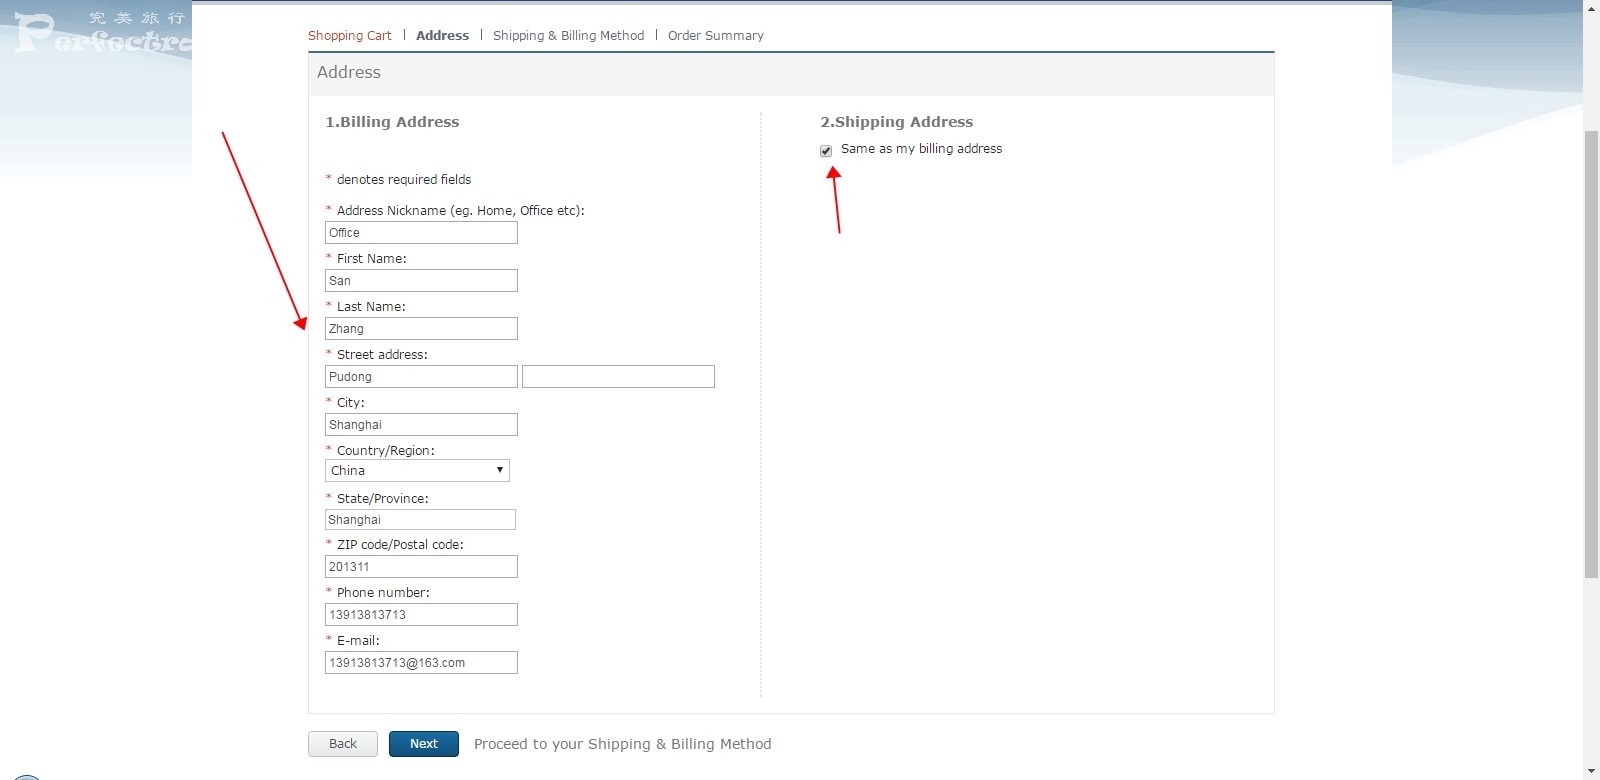Click the scrollbar down arrow
The height and width of the screenshot is (780, 1600).
pos(1591,771)
